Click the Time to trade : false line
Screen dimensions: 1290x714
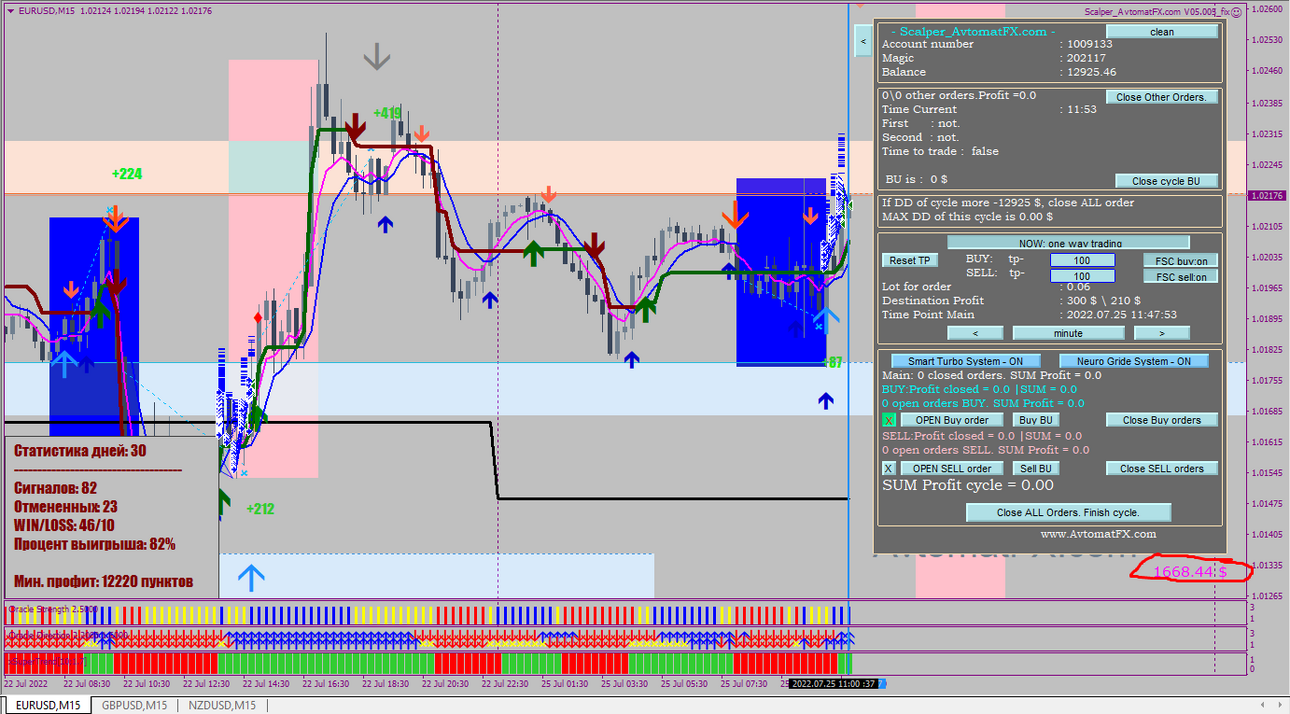coord(940,151)
